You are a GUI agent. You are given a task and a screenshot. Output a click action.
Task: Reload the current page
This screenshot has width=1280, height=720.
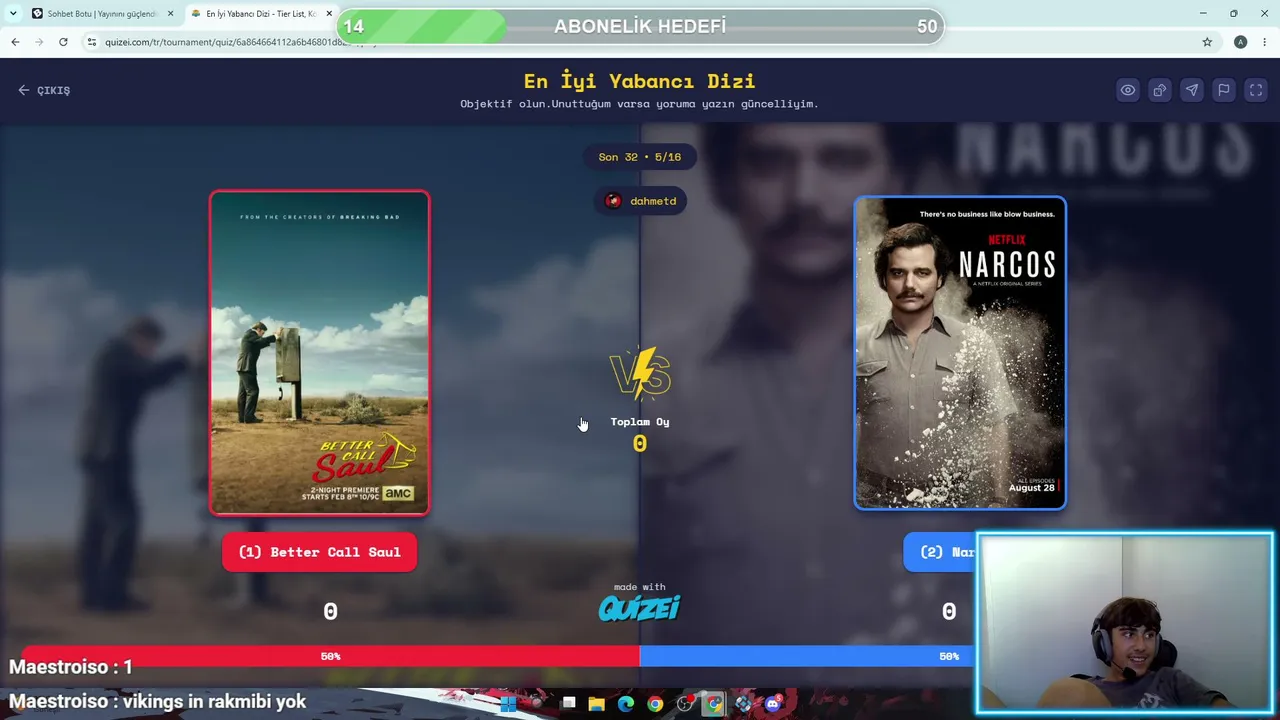pyautogui.click(x=63, y=42)
